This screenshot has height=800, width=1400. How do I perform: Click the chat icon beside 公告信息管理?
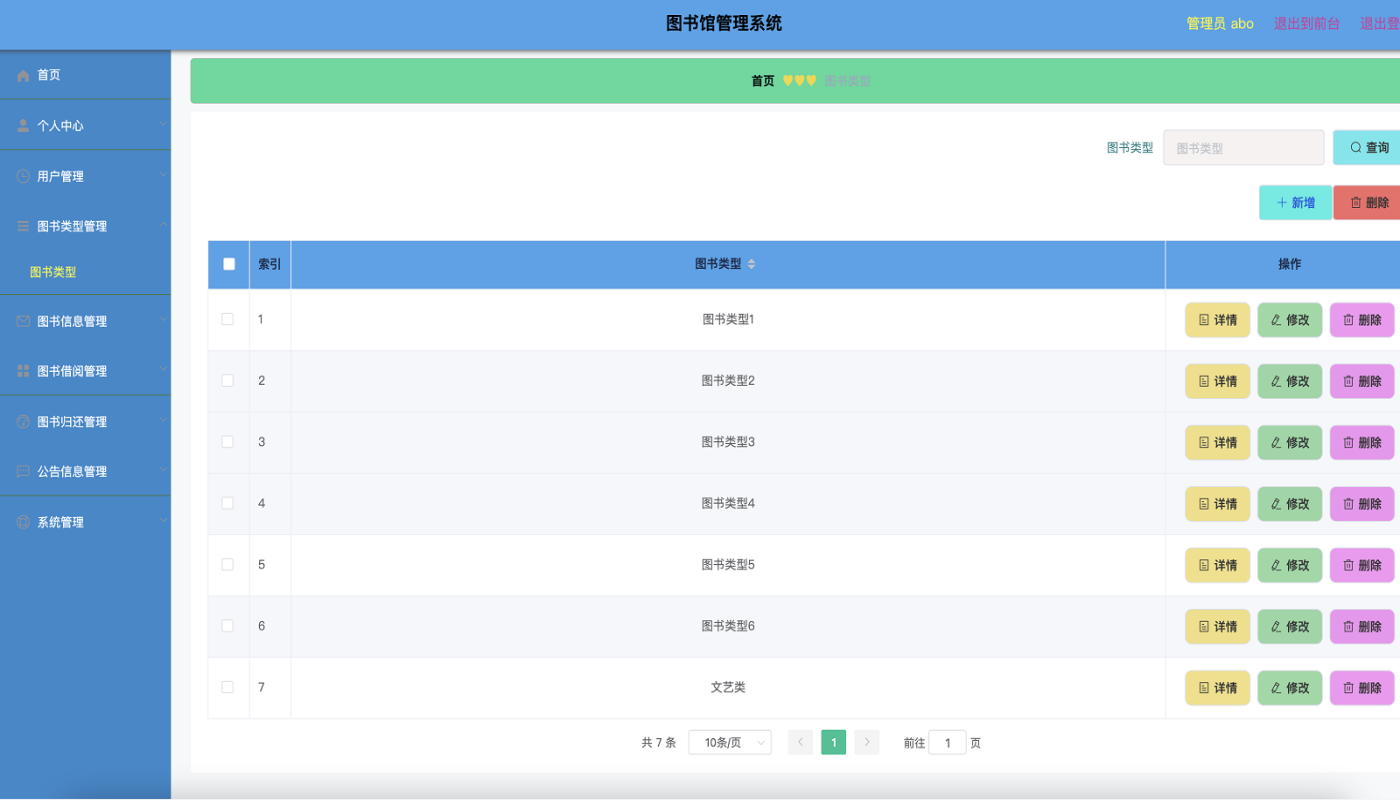click(x=24, y=471)
